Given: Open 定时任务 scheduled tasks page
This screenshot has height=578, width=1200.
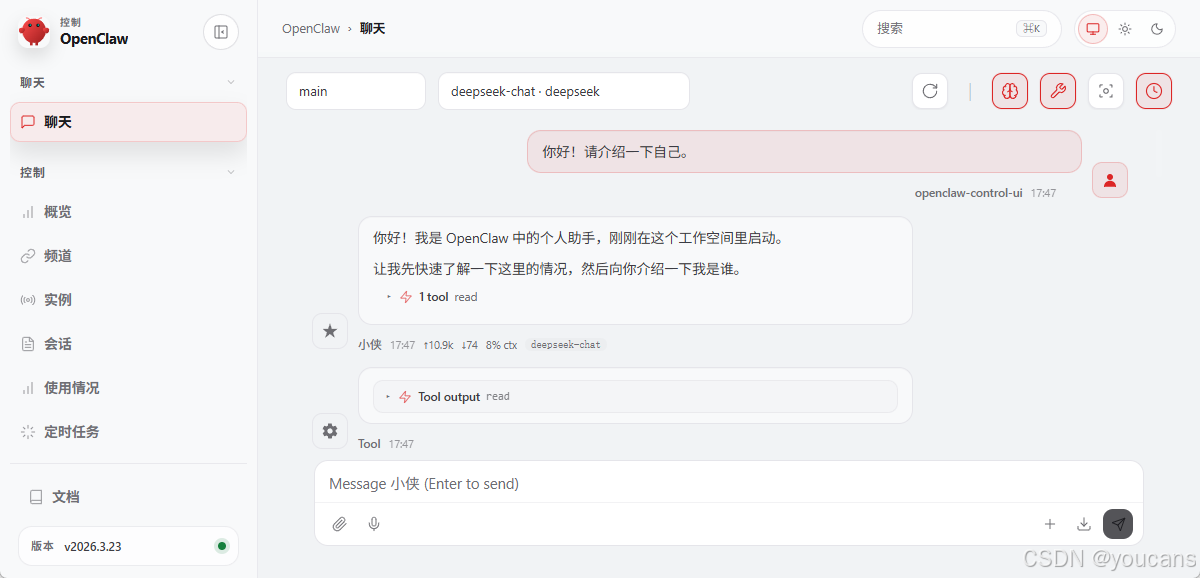Looking at the screenshot, I should pyautogui.click(x=128, y=432).
